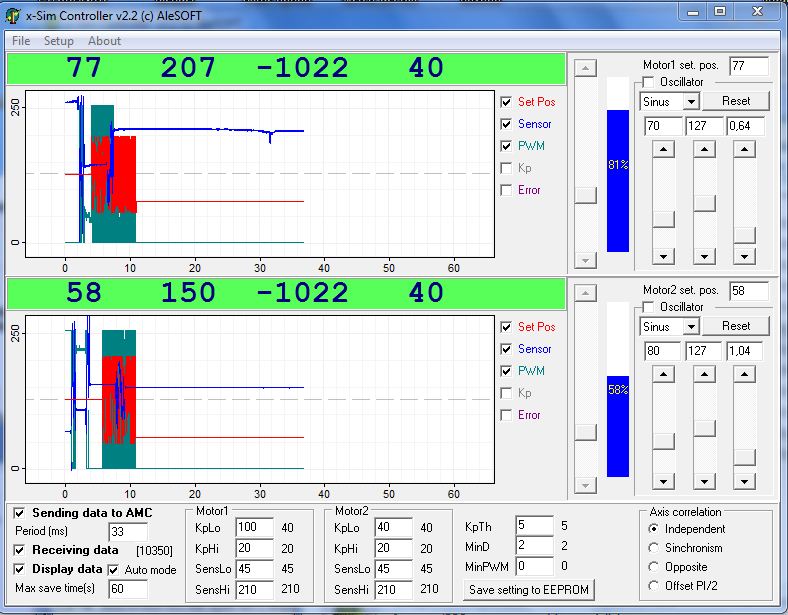Click Motor2 position scrollbar thumb
The image size is (788, 615).
[x=585, y=432]
